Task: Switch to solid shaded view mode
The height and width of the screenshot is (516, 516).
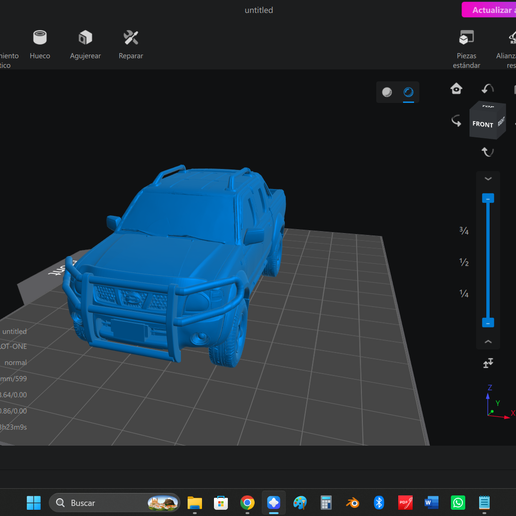Action: 387,92
